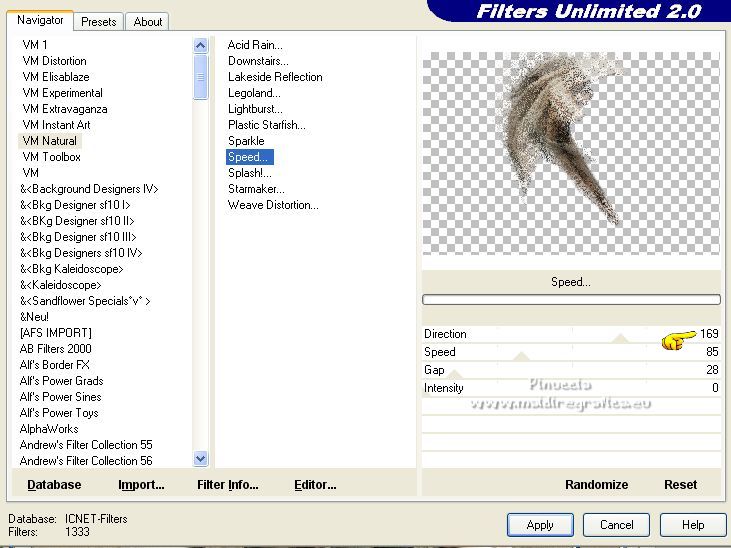Click the category list scrollbar thumb
The width and height of the screenshot is (731, 548).
click(200, 76)
